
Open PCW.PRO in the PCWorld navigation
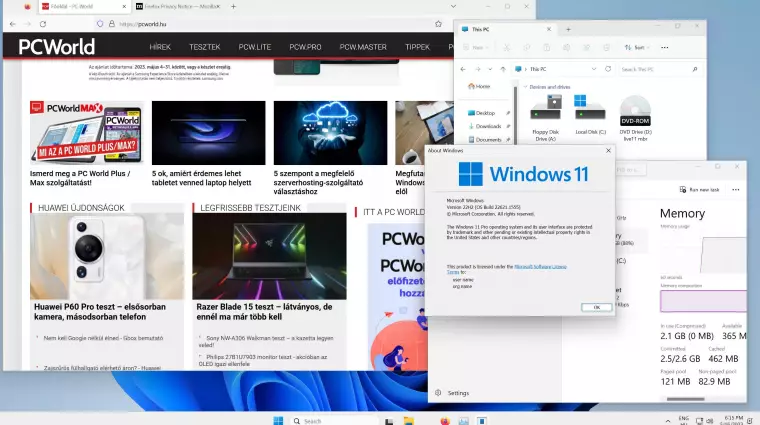point(305,47)
